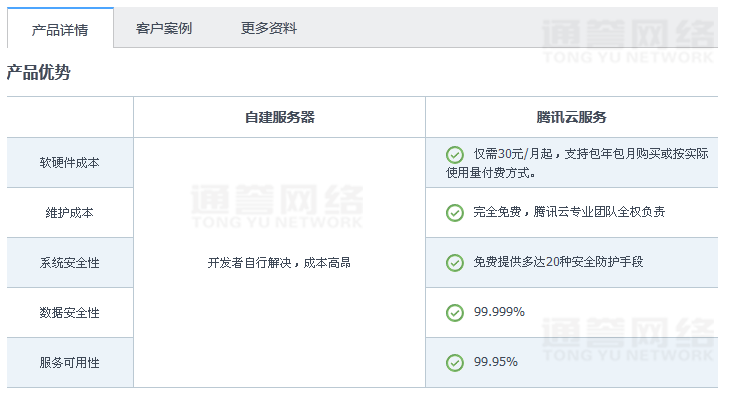Click green checkmark beside 99.95%
The image size is (730, 396).
[x=454, y=362]
